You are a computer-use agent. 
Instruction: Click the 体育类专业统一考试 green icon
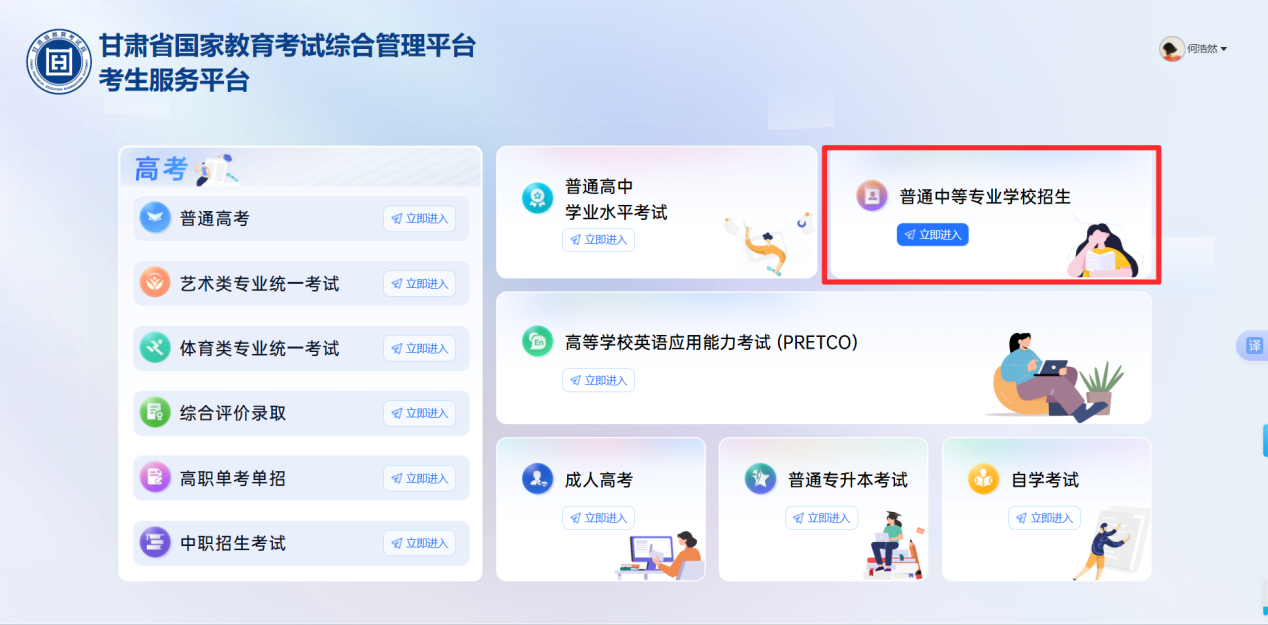click(155, 348)
